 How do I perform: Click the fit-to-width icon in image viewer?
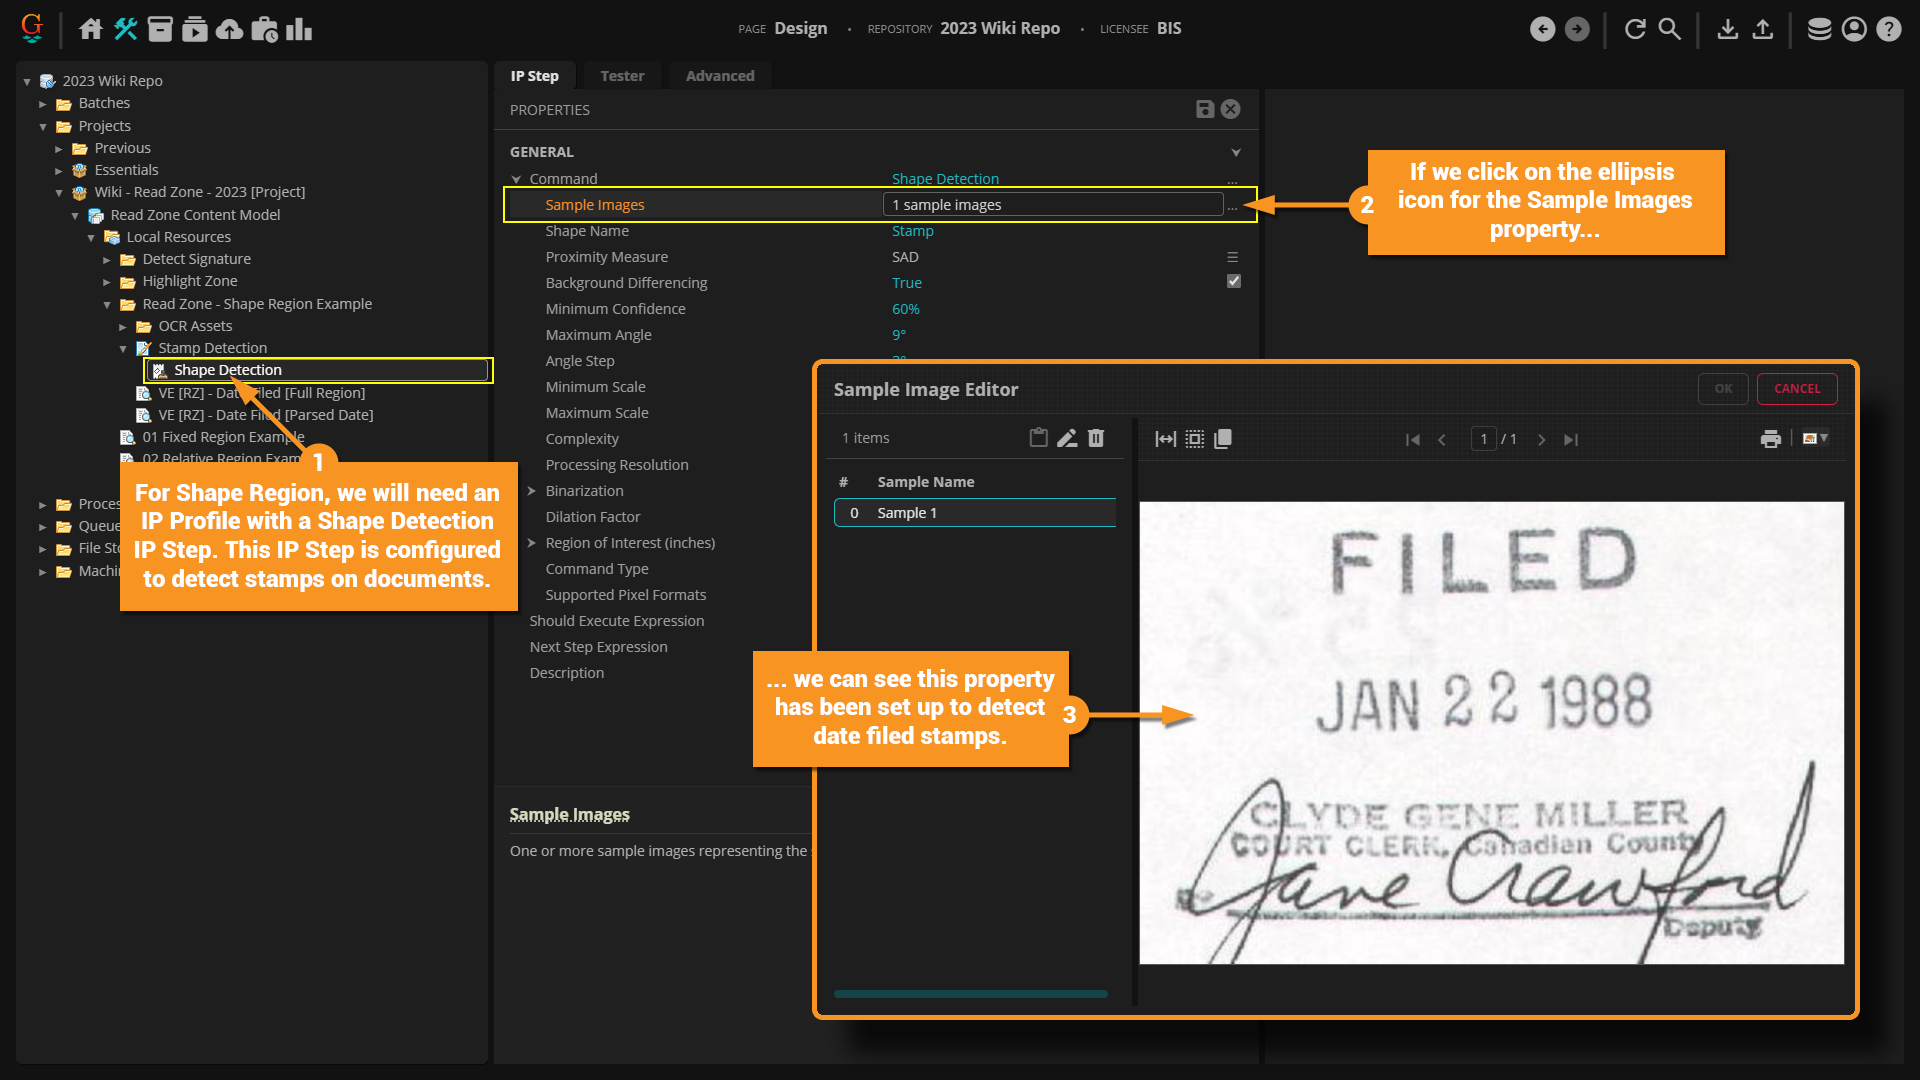click(1165, 439)
